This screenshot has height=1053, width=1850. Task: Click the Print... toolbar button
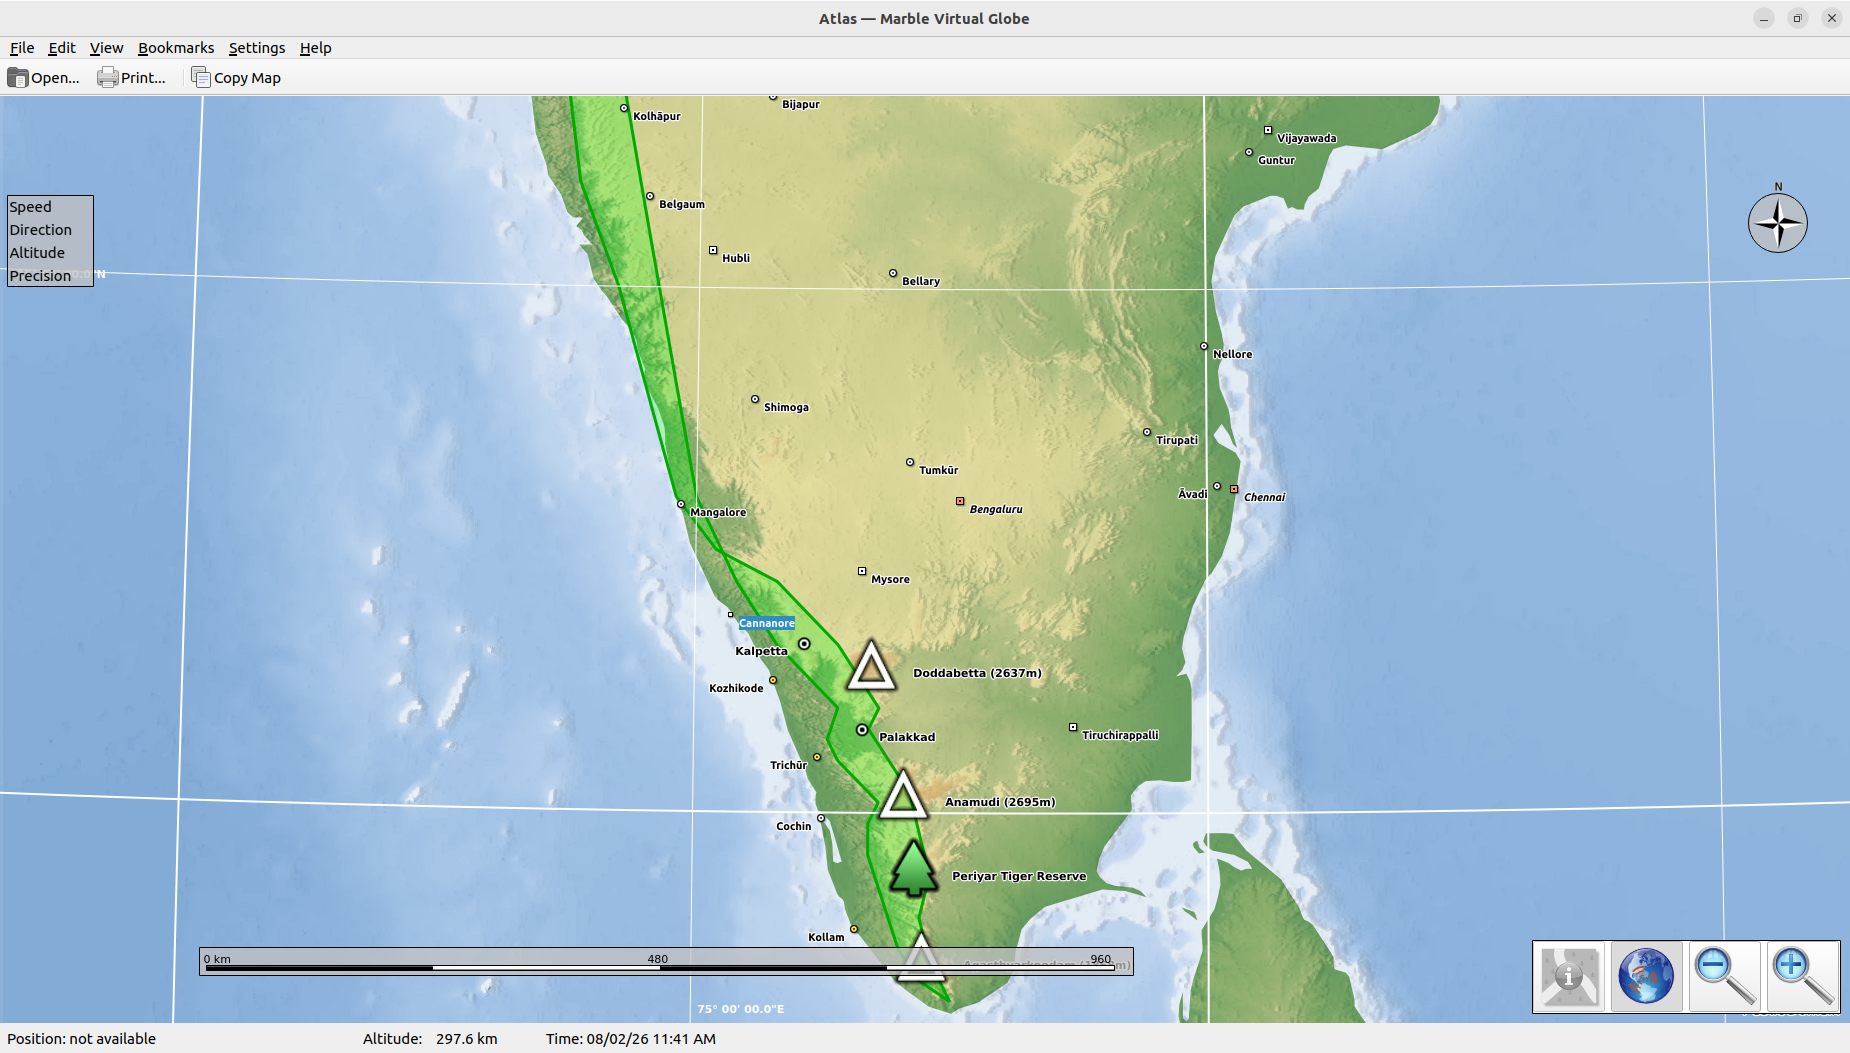132,78
